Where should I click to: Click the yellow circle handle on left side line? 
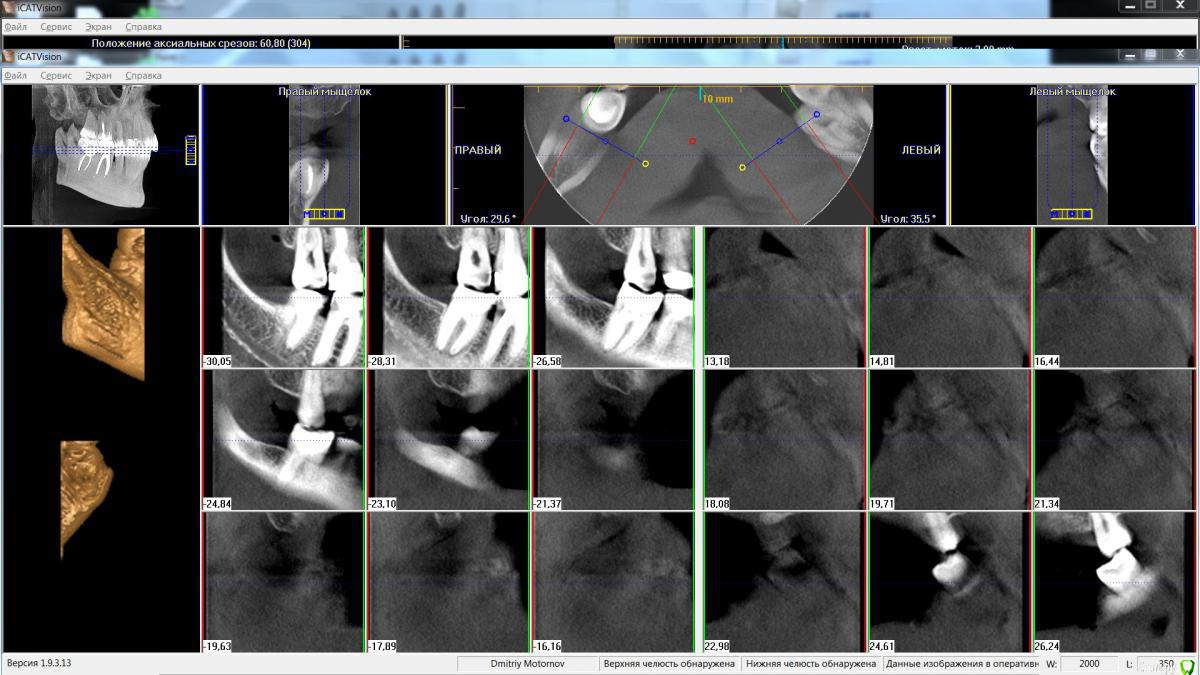[x=742, y=167]
